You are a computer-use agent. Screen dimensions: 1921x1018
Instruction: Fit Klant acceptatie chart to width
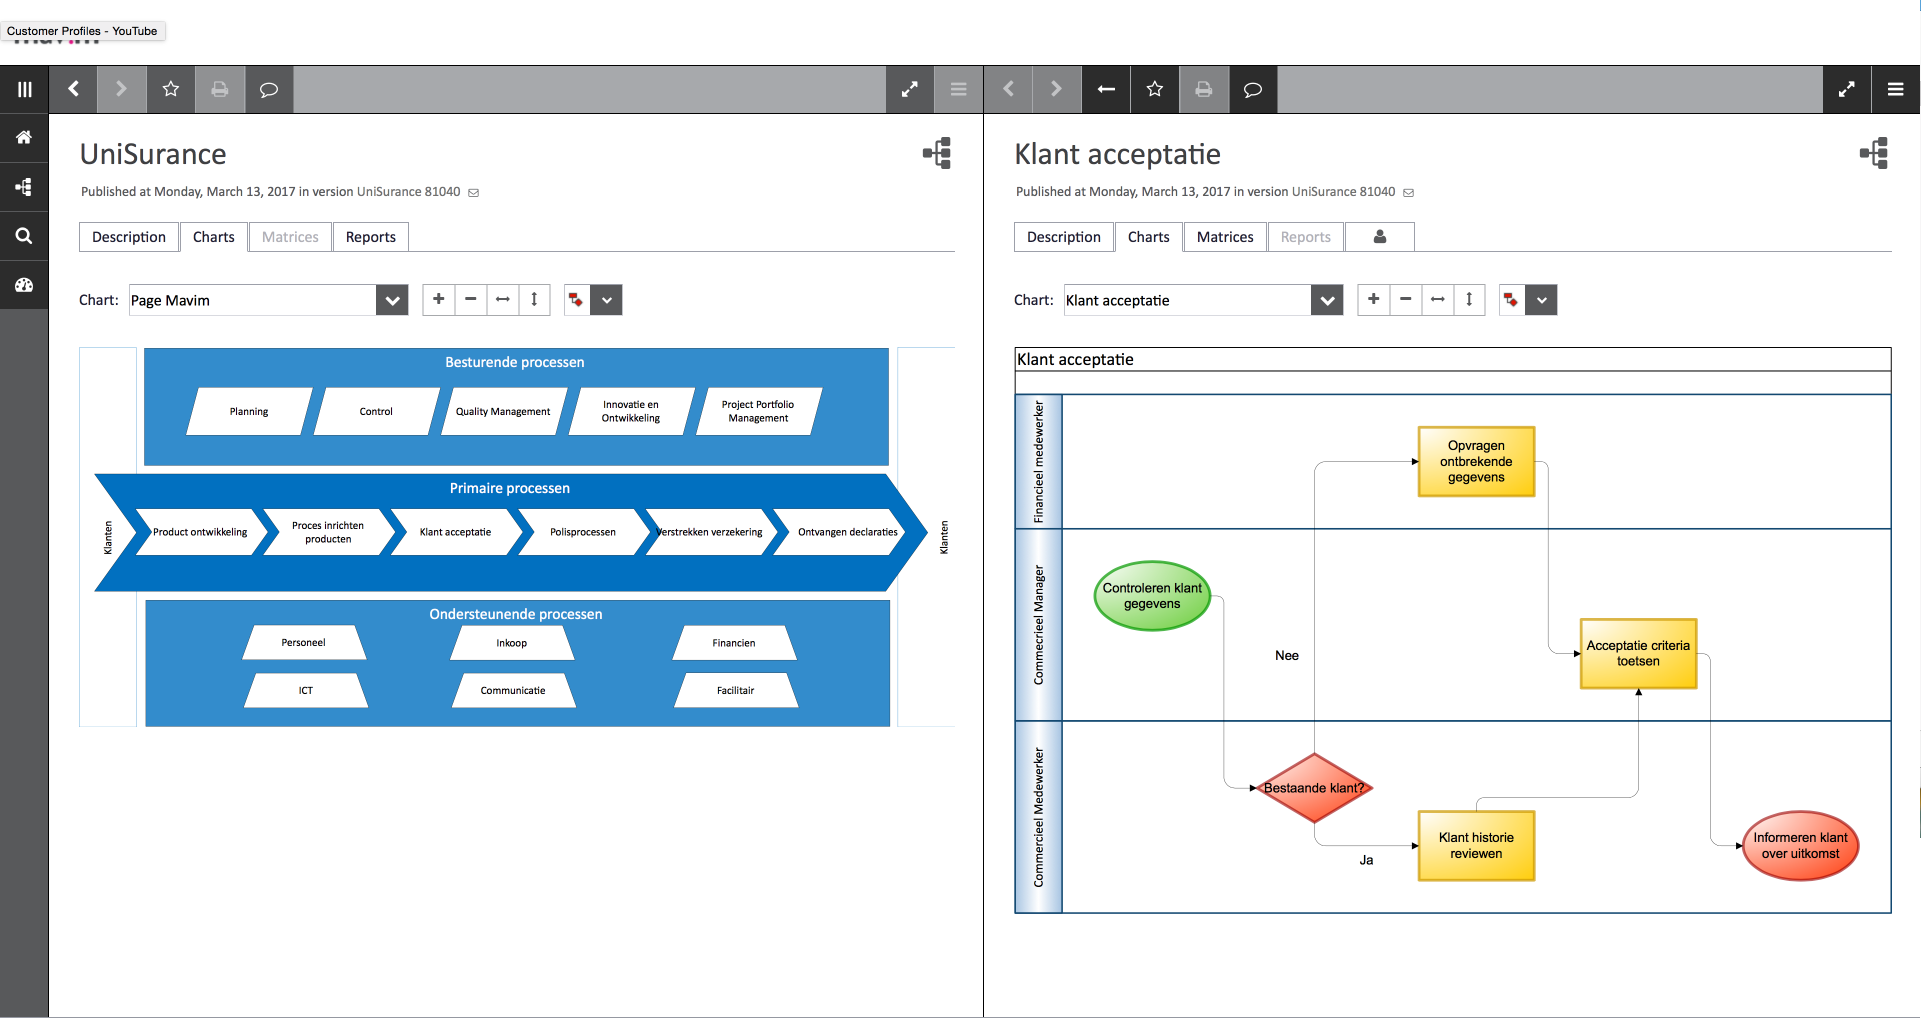pyautogui.click(x=1438, y=300)
